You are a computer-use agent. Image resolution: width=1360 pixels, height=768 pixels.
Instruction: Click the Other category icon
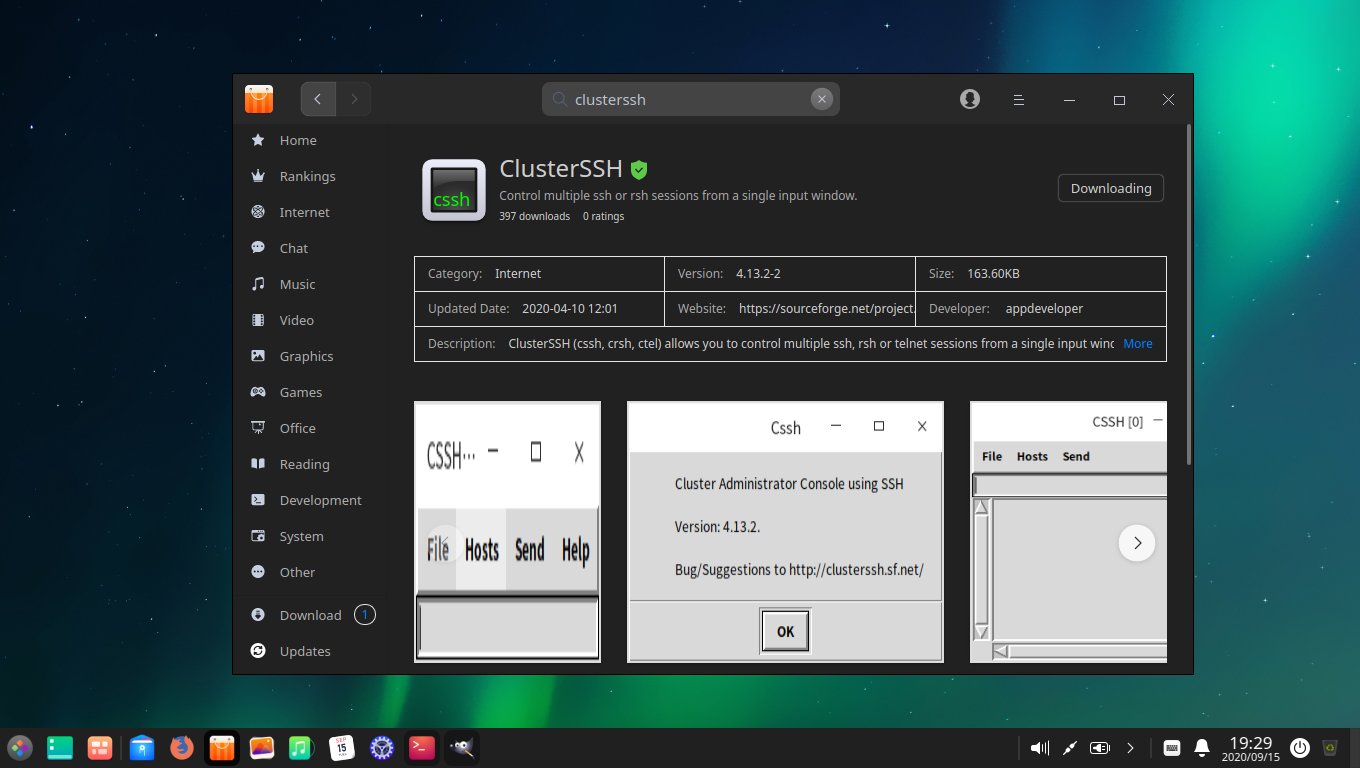pos(258,572)
